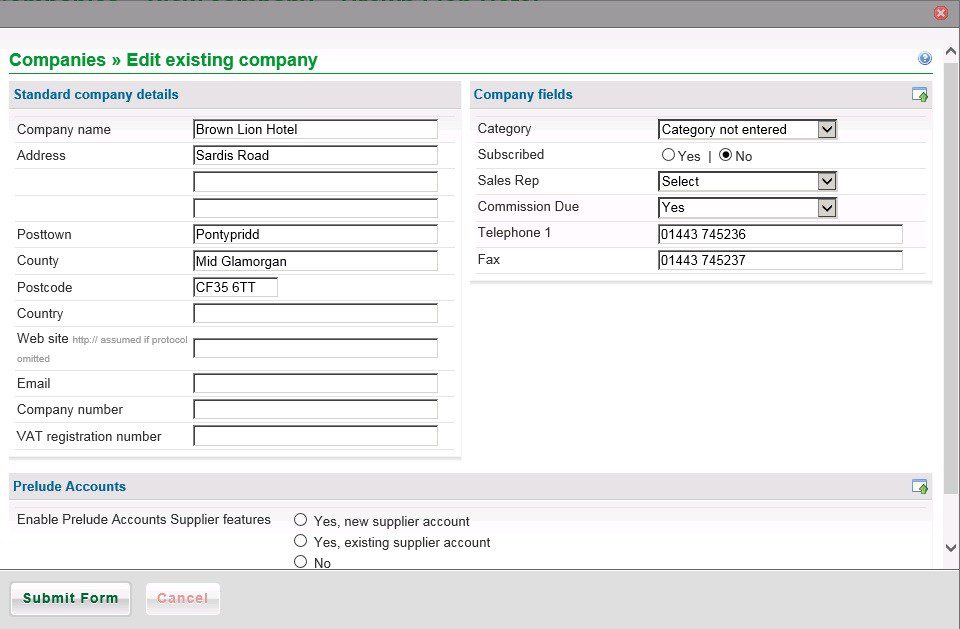This screenshot has width=960, height=629.
Task: Focus the Telephone 1 field
Action: [780, 234]
